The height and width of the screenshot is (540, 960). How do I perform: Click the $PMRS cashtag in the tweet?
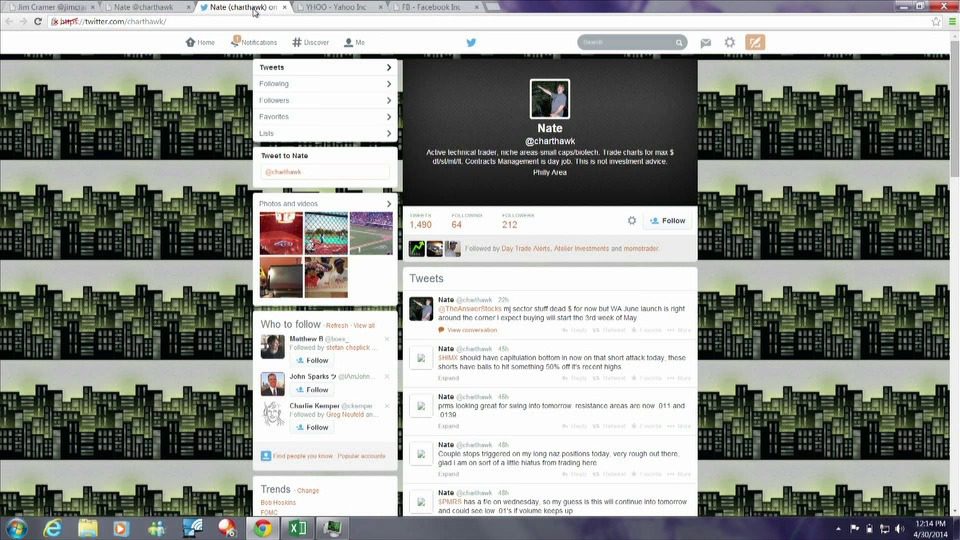click(449, 501)
